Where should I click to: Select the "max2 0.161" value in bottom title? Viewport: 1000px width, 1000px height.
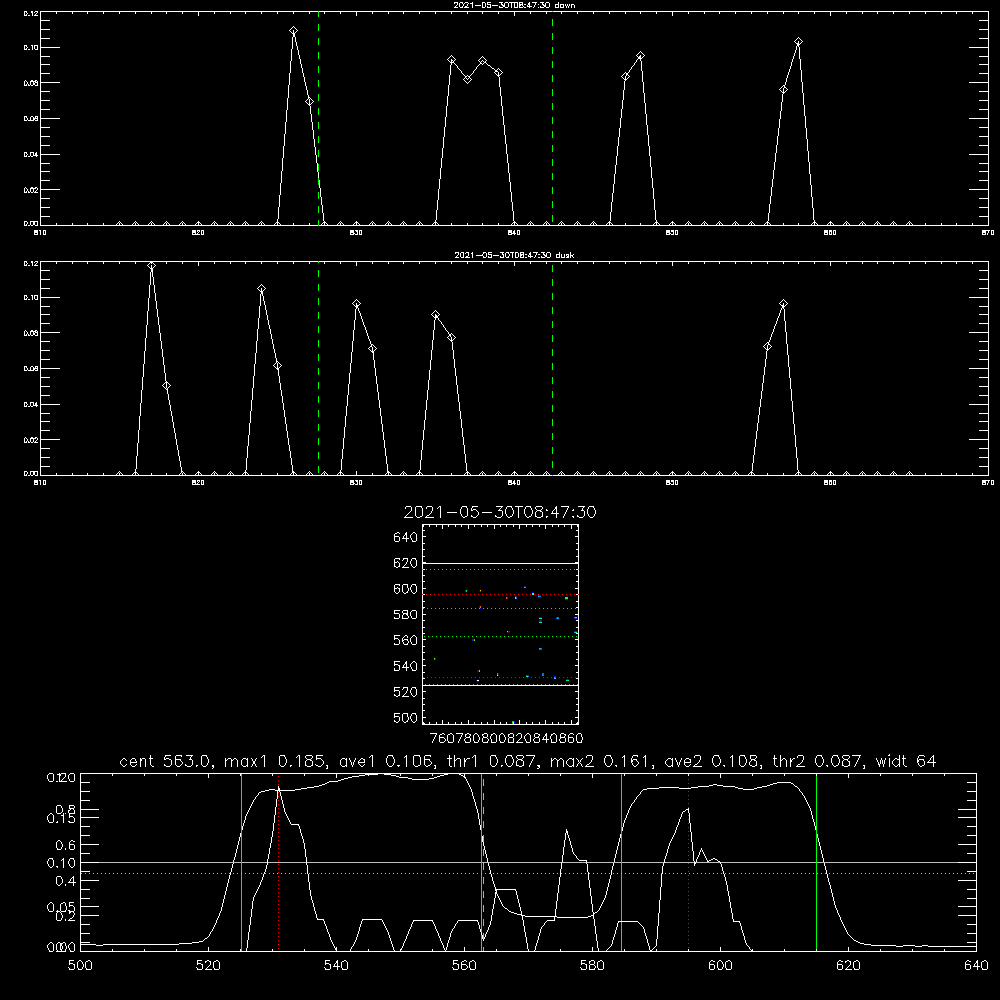tap(601, 761)
